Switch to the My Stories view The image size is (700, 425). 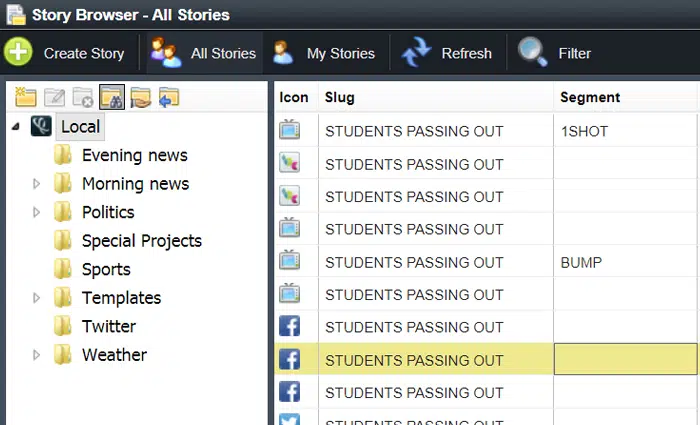tap(325, 53)
